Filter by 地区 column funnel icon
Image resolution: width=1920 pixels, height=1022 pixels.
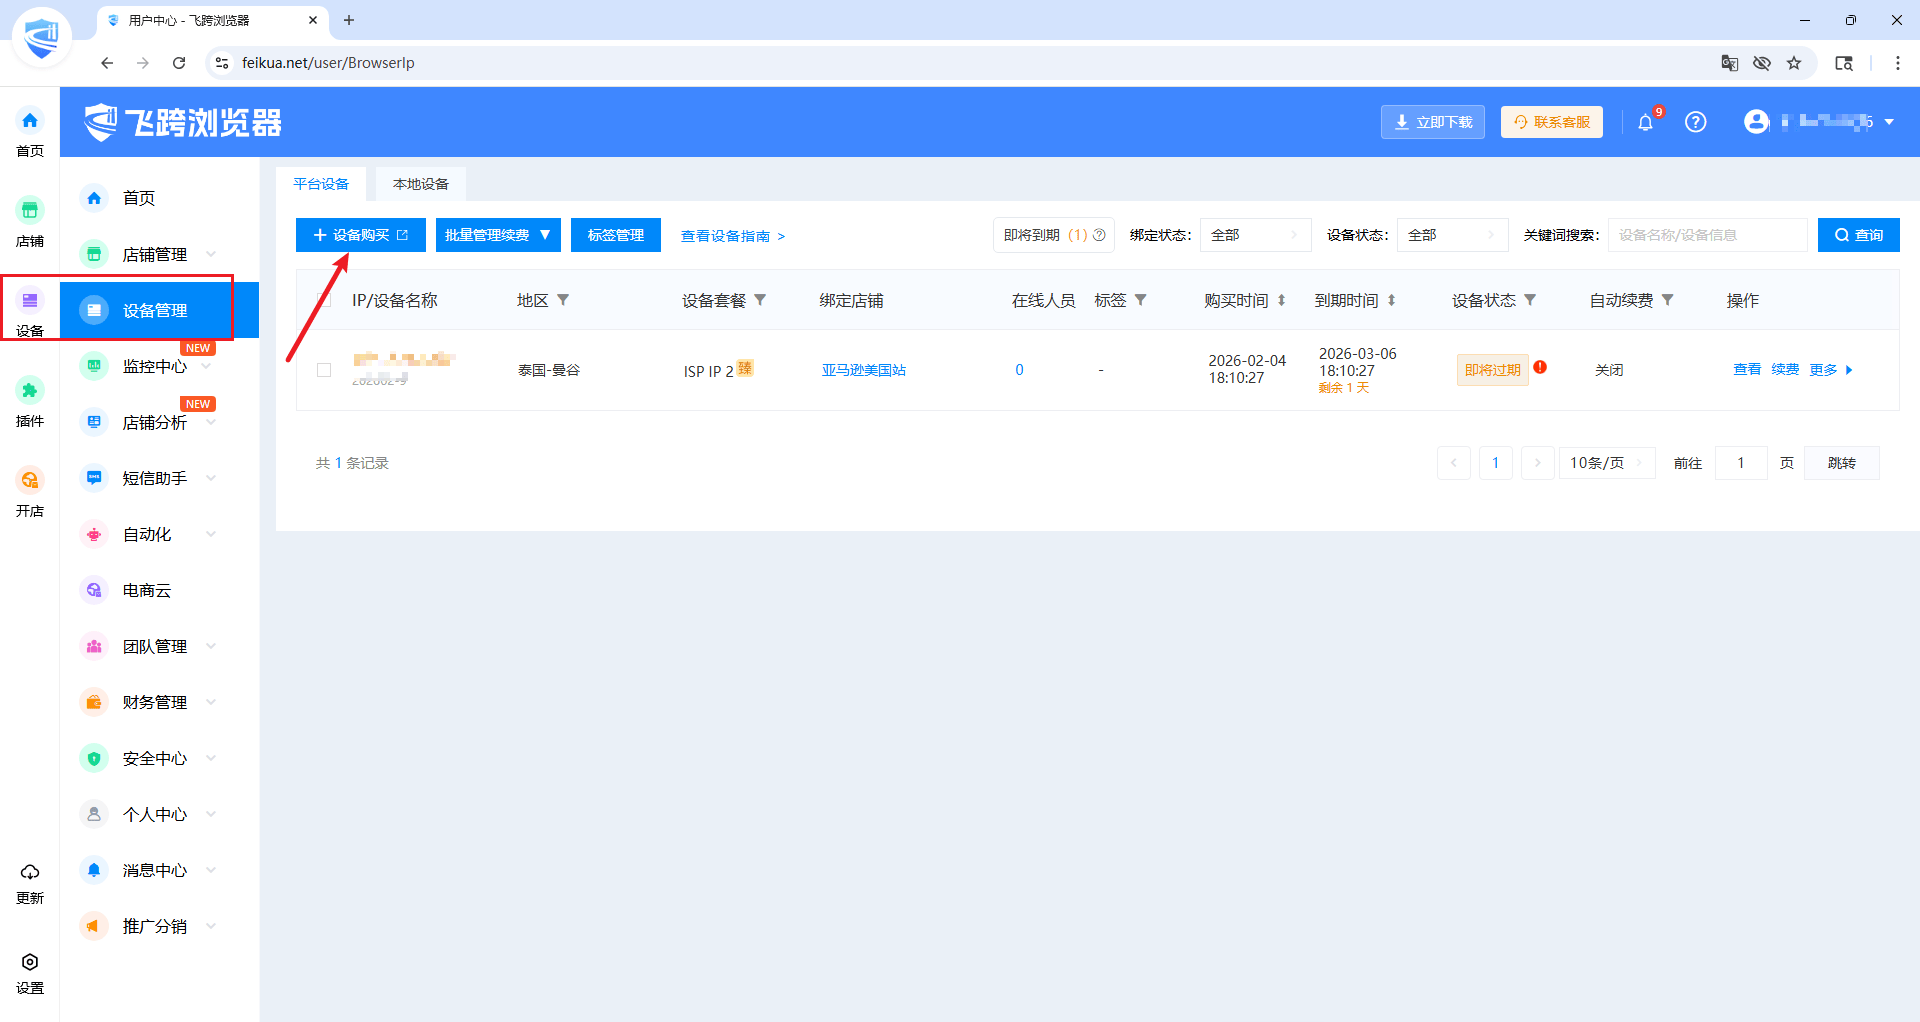pyautogui.click(x=563, y=300)
